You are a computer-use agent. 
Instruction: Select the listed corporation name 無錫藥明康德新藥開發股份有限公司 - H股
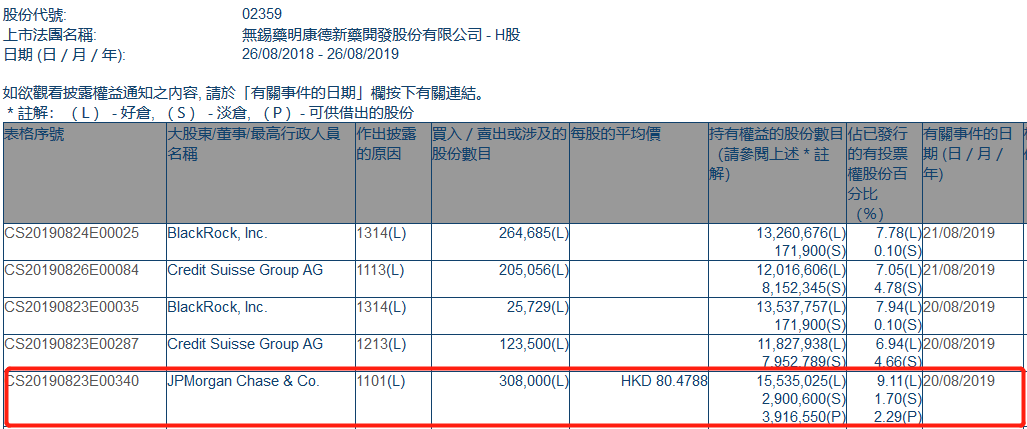pos(381,35)
